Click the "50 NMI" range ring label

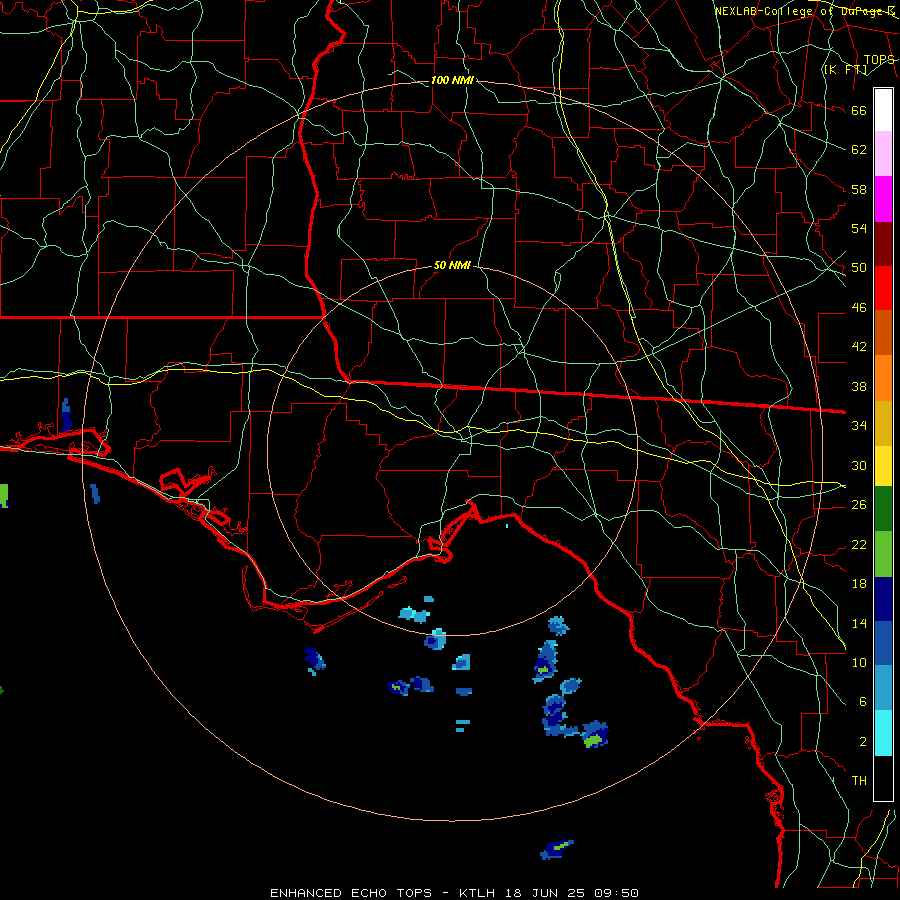pos(452,265)
